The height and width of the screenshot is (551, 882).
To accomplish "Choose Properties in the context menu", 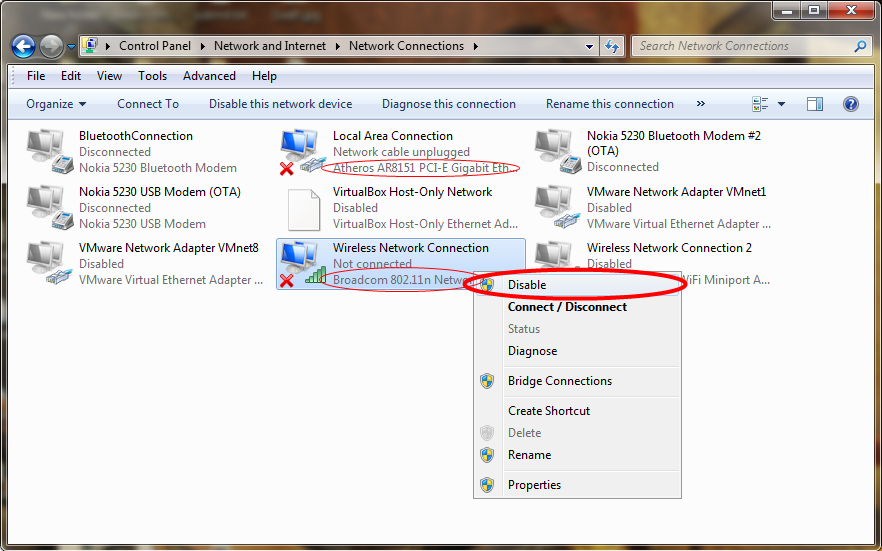I will pyautogui.click(x=577, y=485).
